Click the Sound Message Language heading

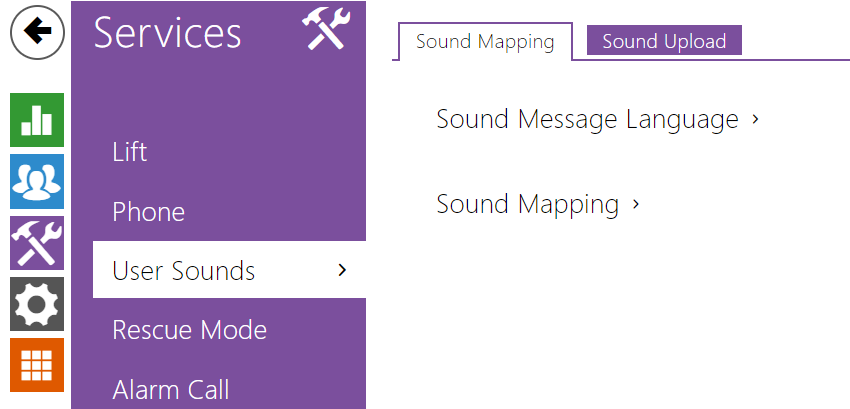pos(588,119)
